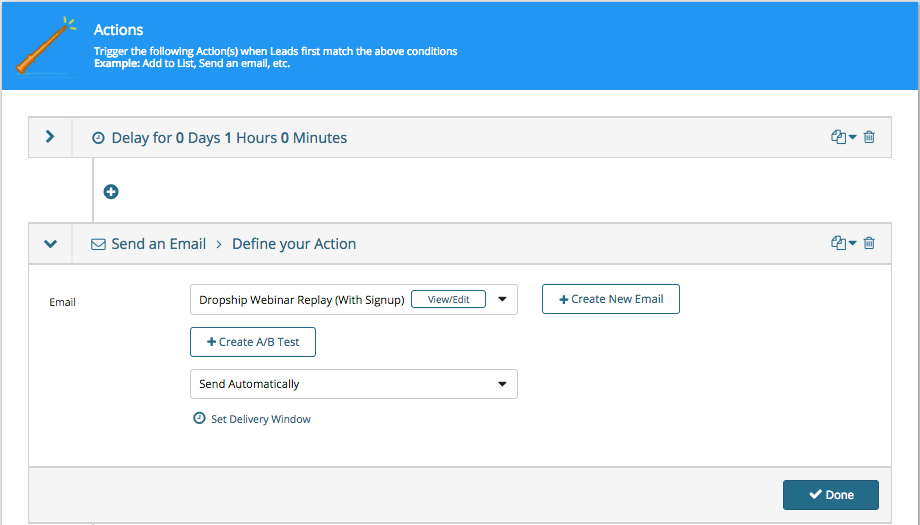
Task: Open Set Delivery Window link
Action: pyautogui.click(x=261, y=419)
